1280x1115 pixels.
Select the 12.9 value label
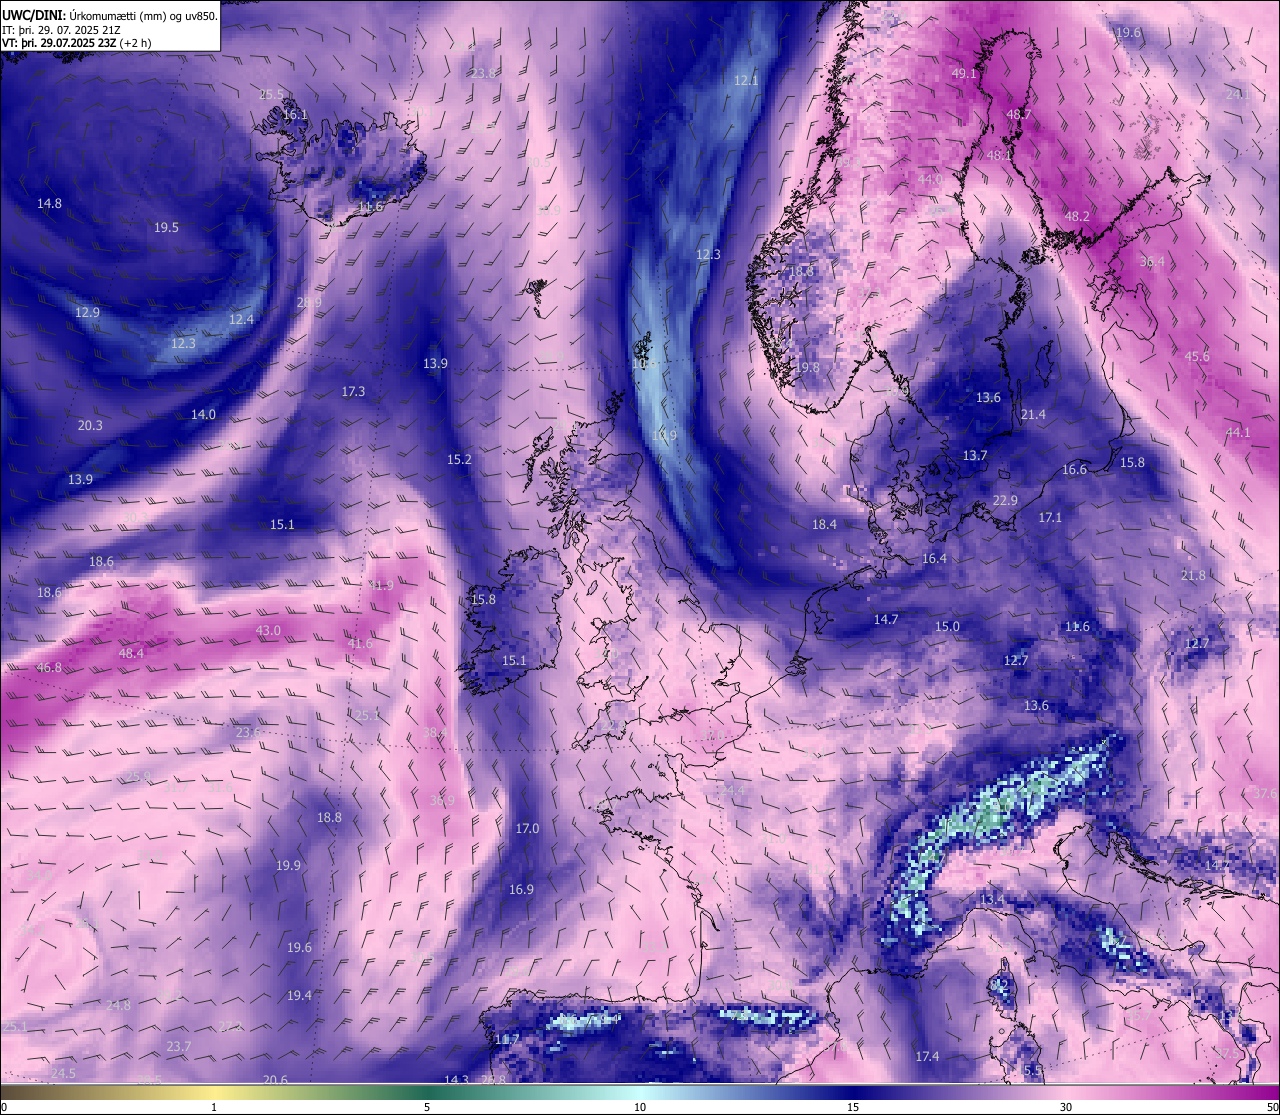(x=87, y=312)
